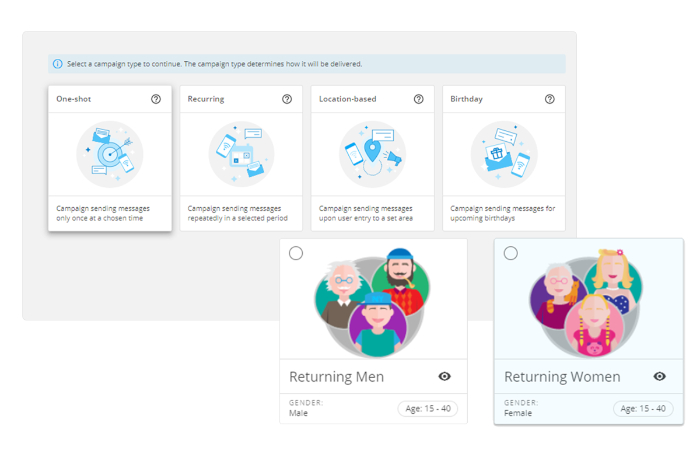
Task: Open help for Birthday campaign type
Action: [x=550, y=99]
